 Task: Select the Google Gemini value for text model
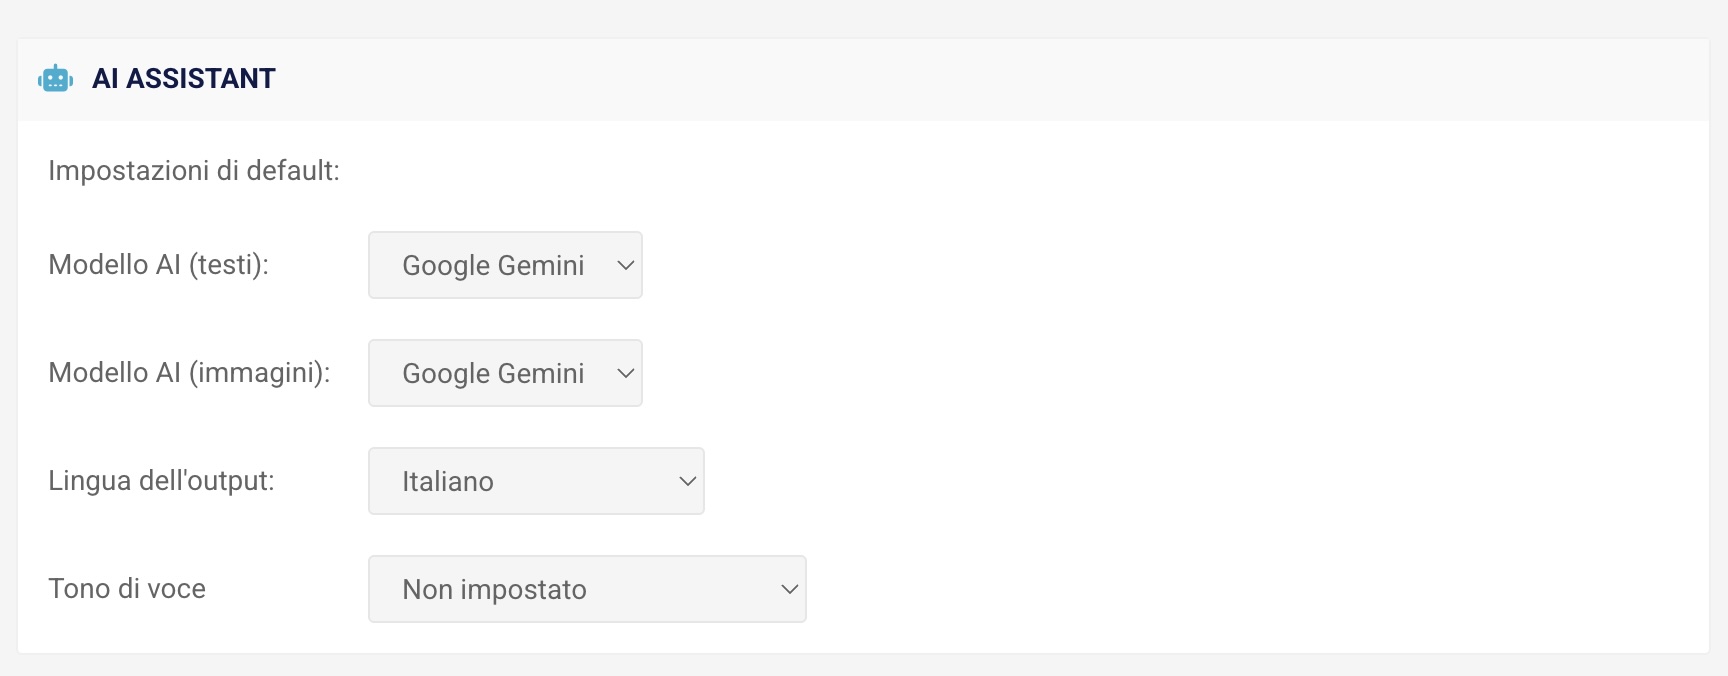tap(493, 265)
